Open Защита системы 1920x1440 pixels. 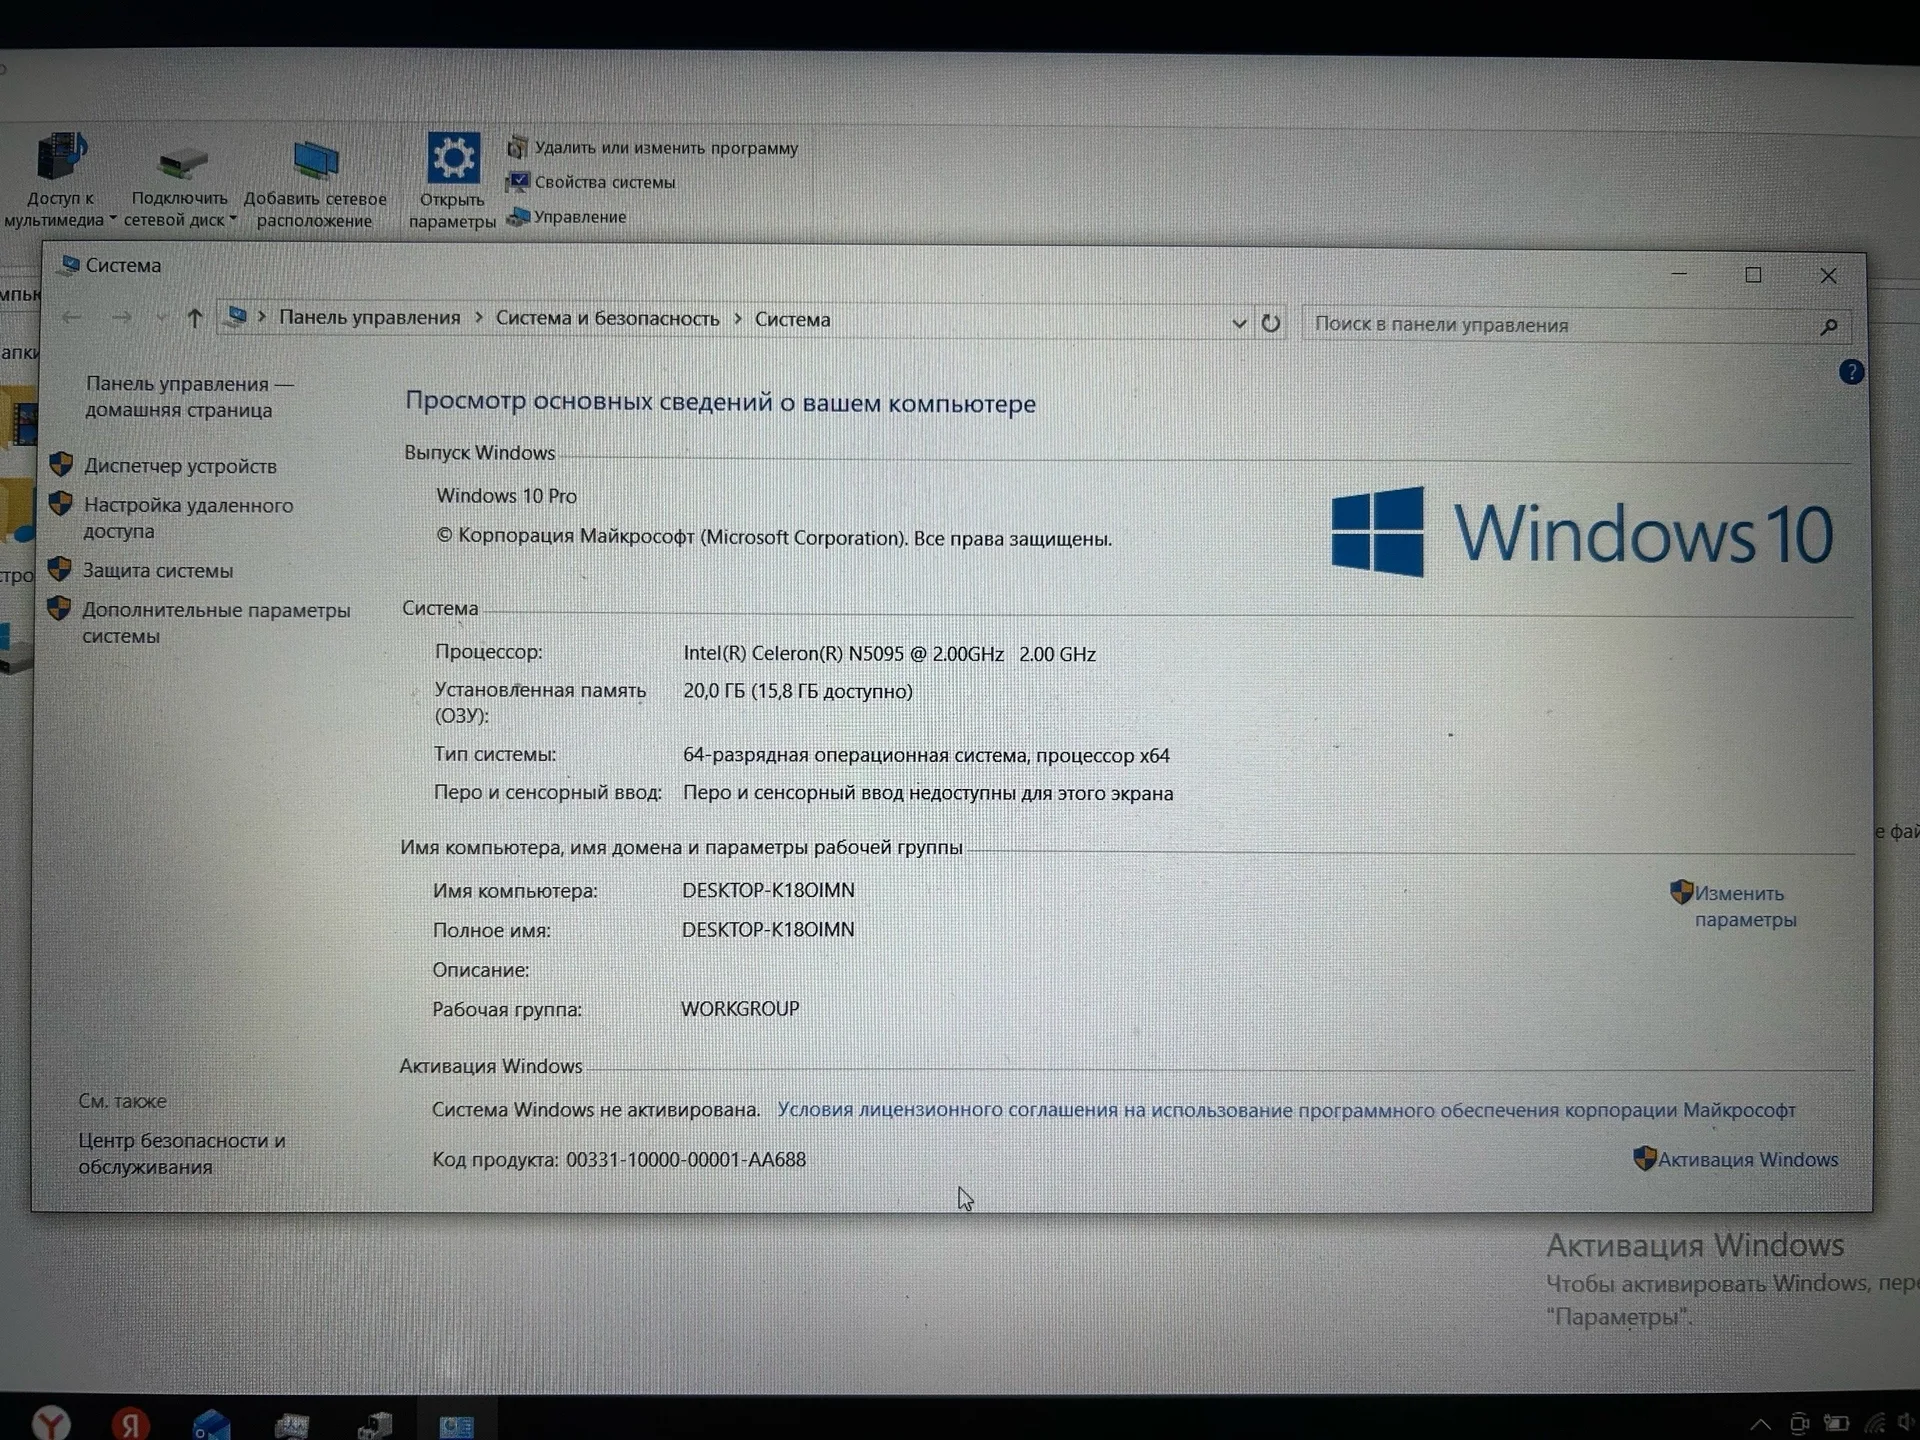pyautogui.click(x=158, y=571)
